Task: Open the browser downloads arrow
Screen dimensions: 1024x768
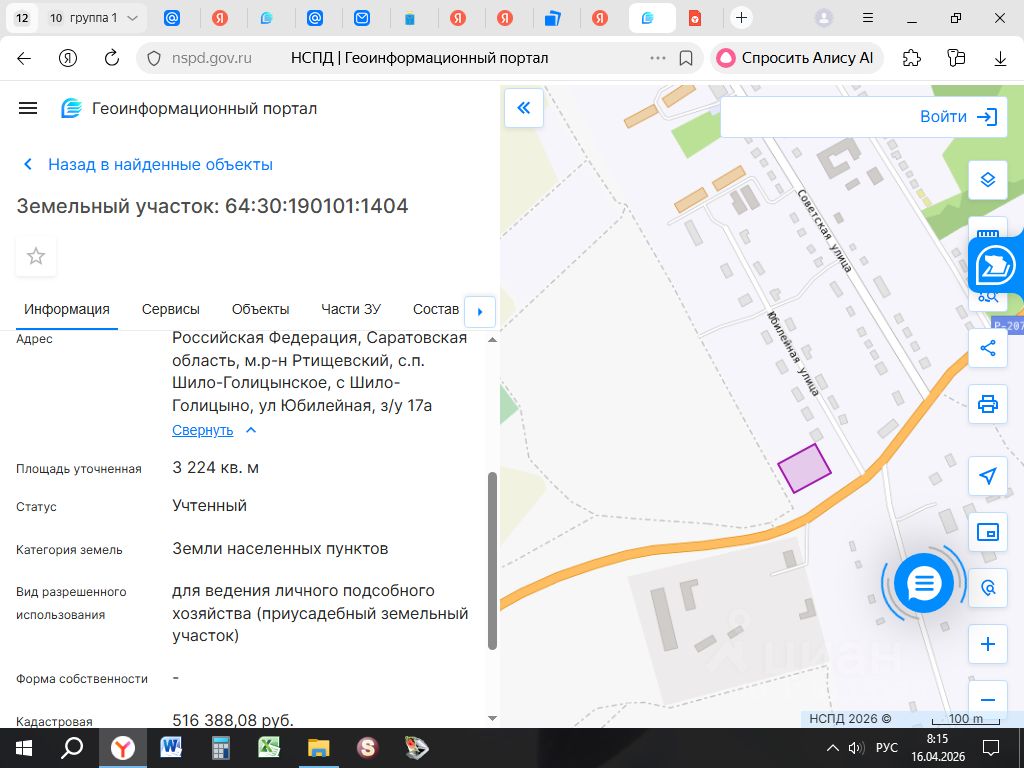Action: click(x=1000, y=58)
